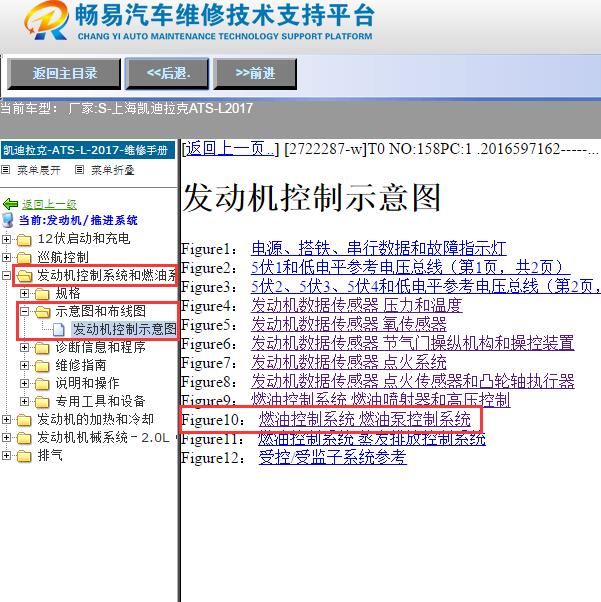Screen dimensions: 601x602
Task: Click the 12伏启动和充电 folder icon
Action: pyautogui.click(x=24, y=240)
